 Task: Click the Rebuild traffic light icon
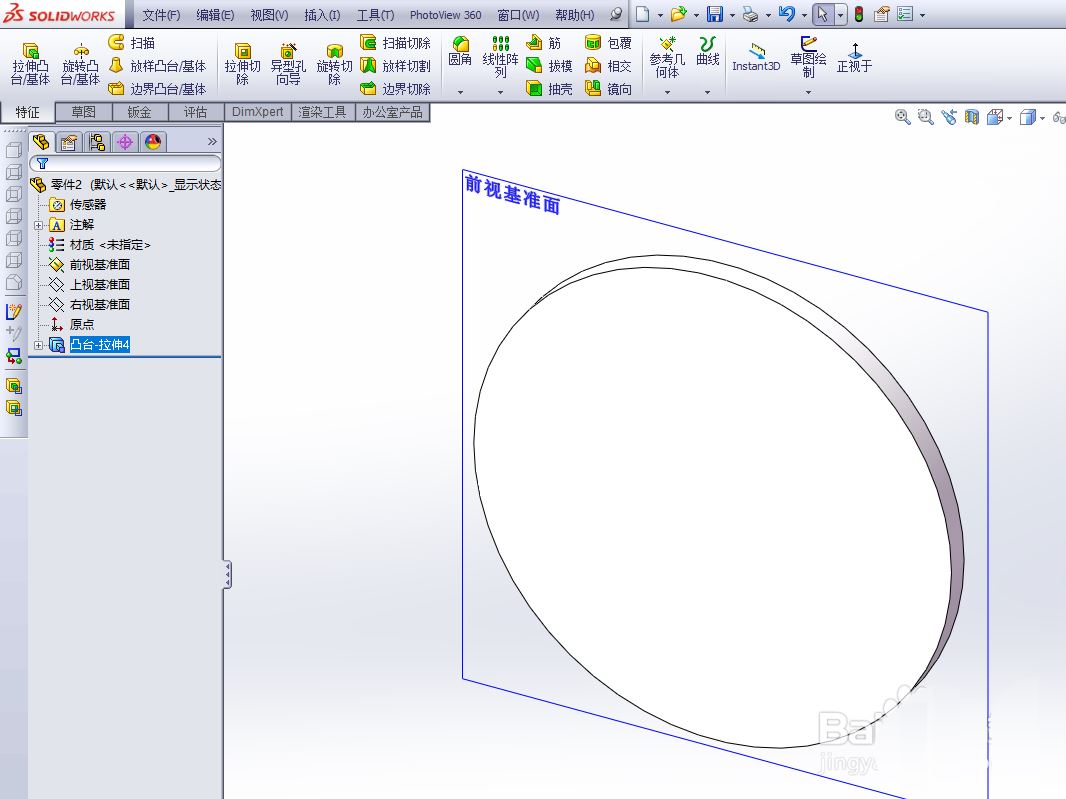click(859, 14)
